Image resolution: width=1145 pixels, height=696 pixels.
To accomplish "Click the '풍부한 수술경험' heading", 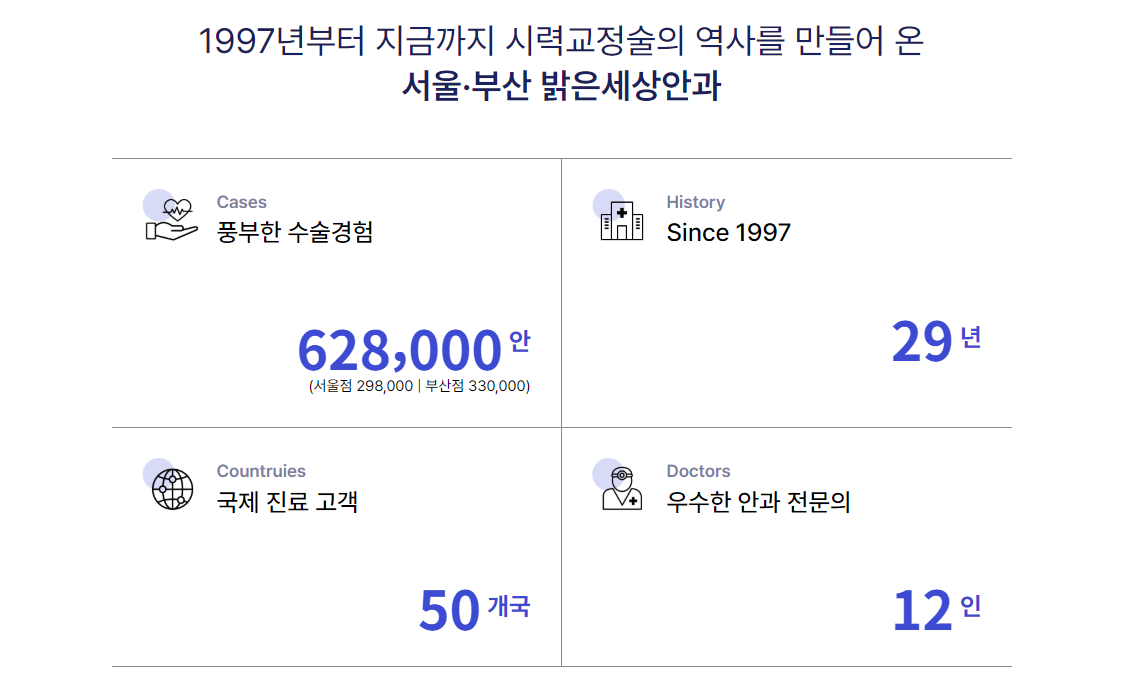I will tap(295, 232).
